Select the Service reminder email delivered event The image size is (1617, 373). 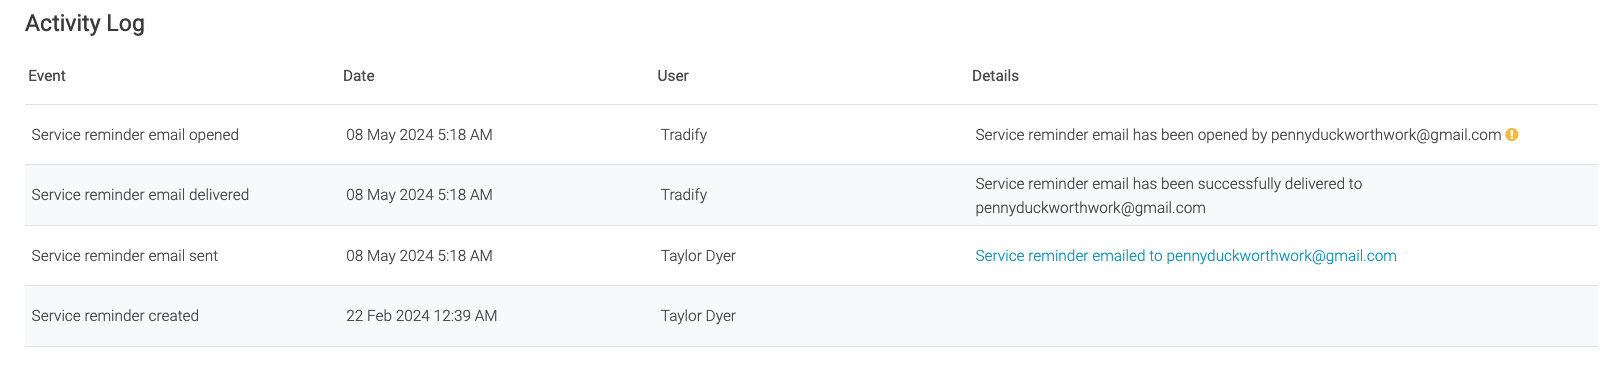pos(140,195)
